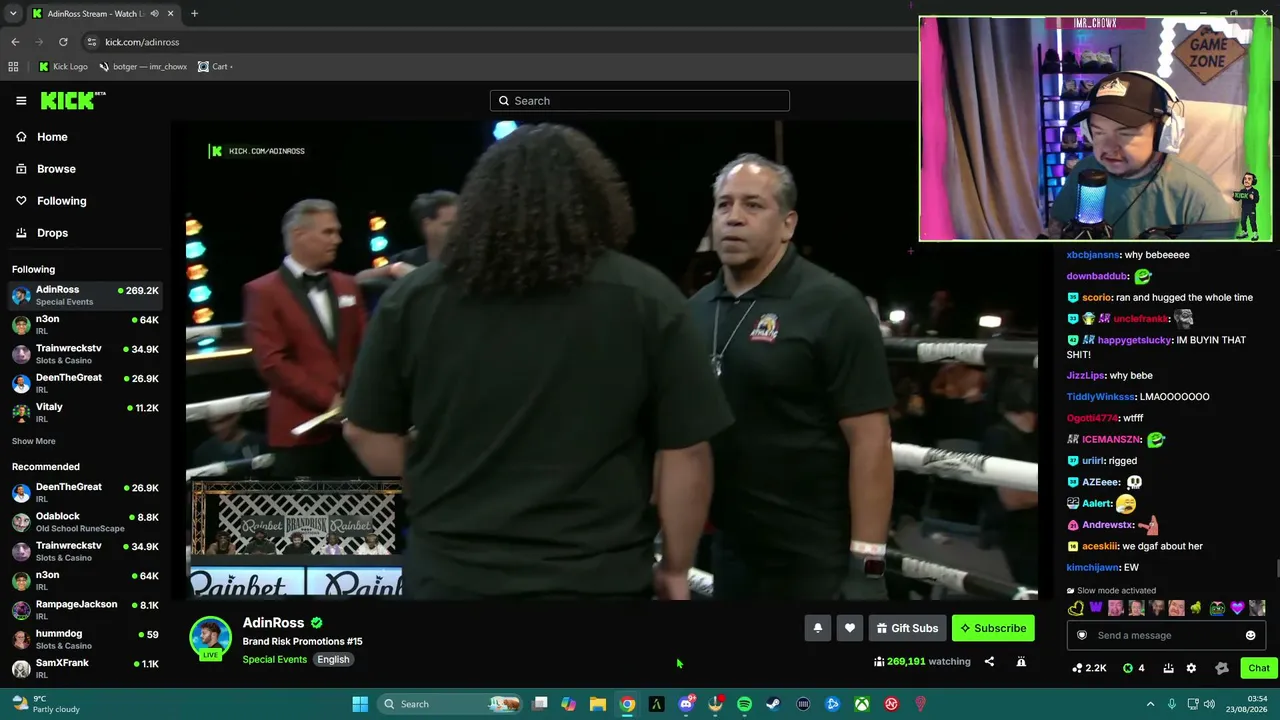This screenshot has height=720, width=1280.
Task: Reload the page in Chrome
Action: pos(63,42)
